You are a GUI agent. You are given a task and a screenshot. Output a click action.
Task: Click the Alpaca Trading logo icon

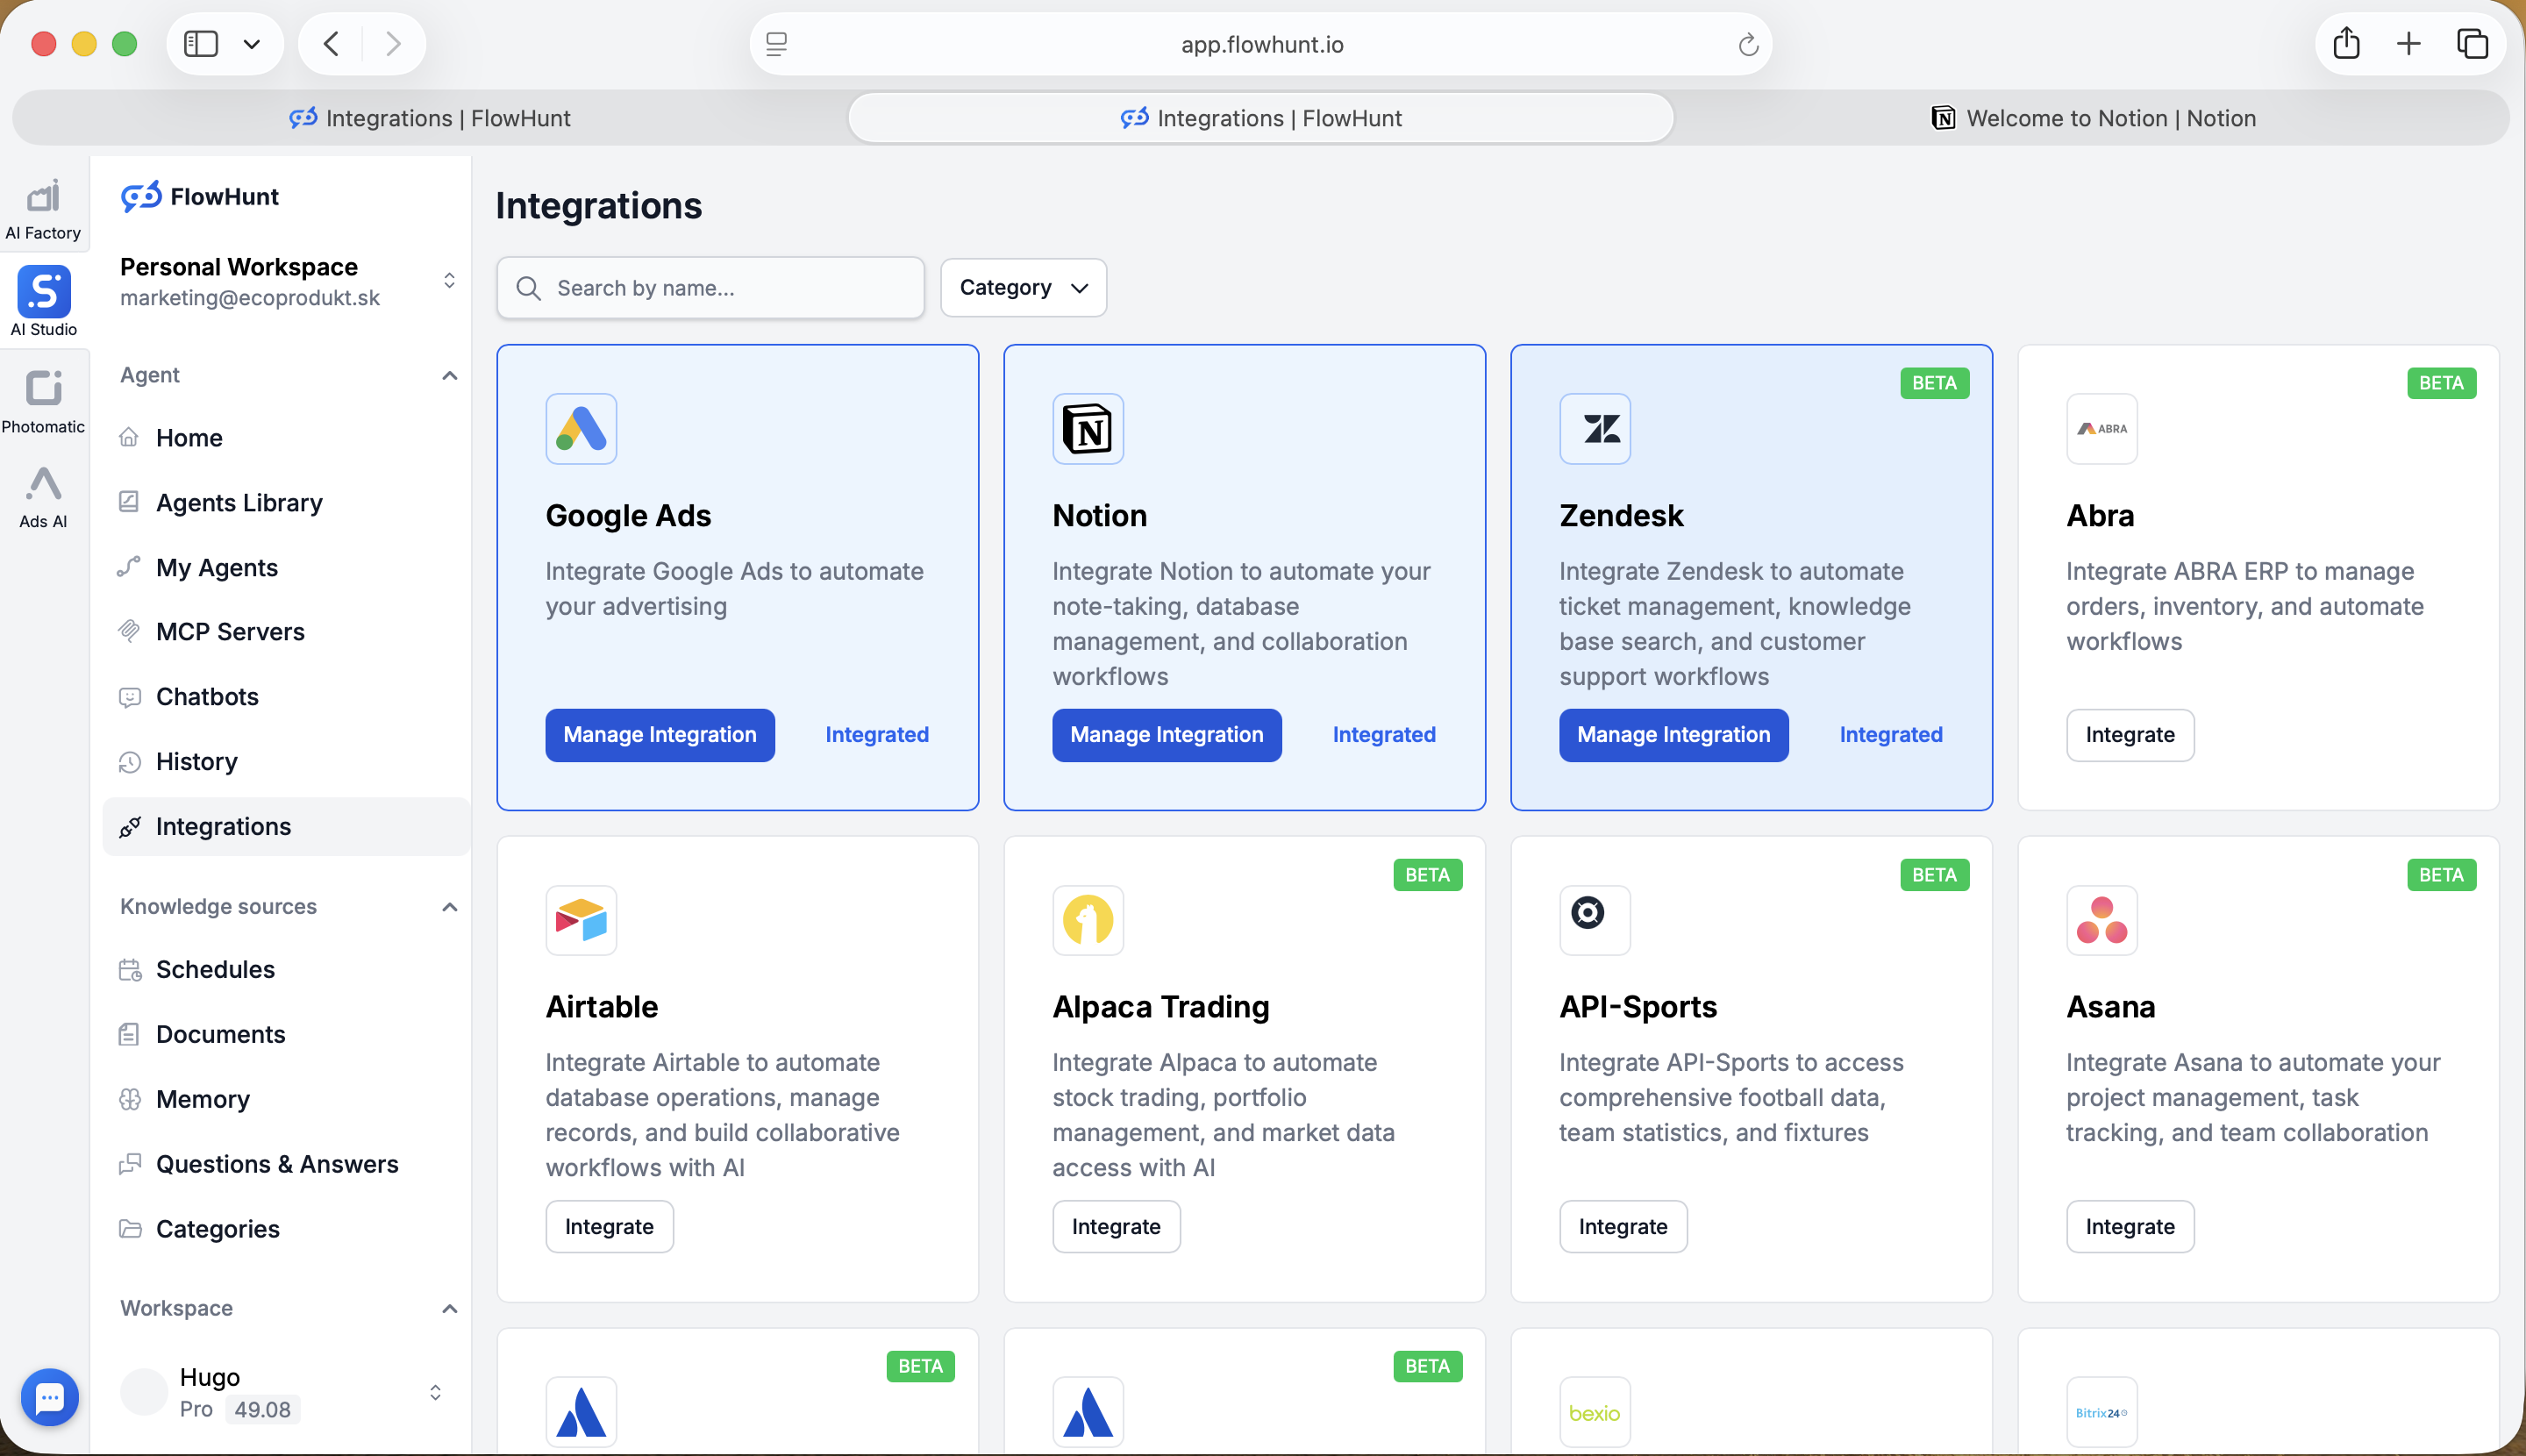click(x=1088, y=920)
